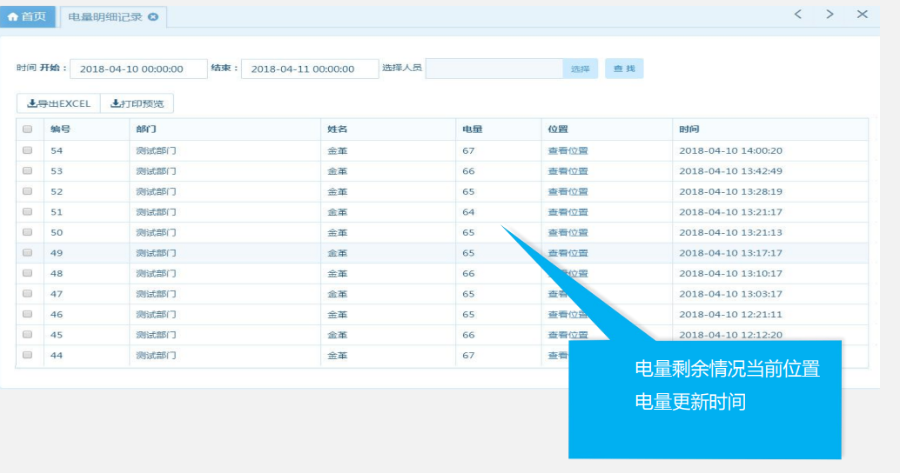Click the 打印预览 print preview button

pos(138,103)
